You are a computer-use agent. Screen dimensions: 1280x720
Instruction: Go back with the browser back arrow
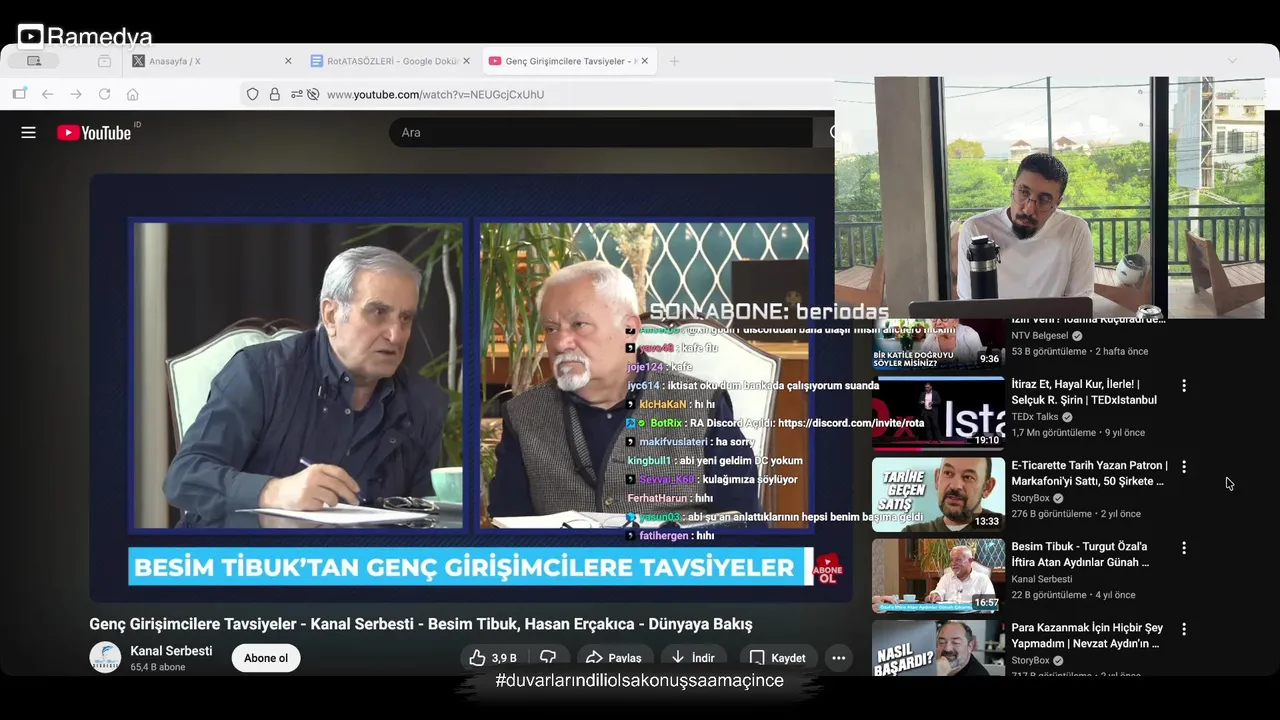47,94
